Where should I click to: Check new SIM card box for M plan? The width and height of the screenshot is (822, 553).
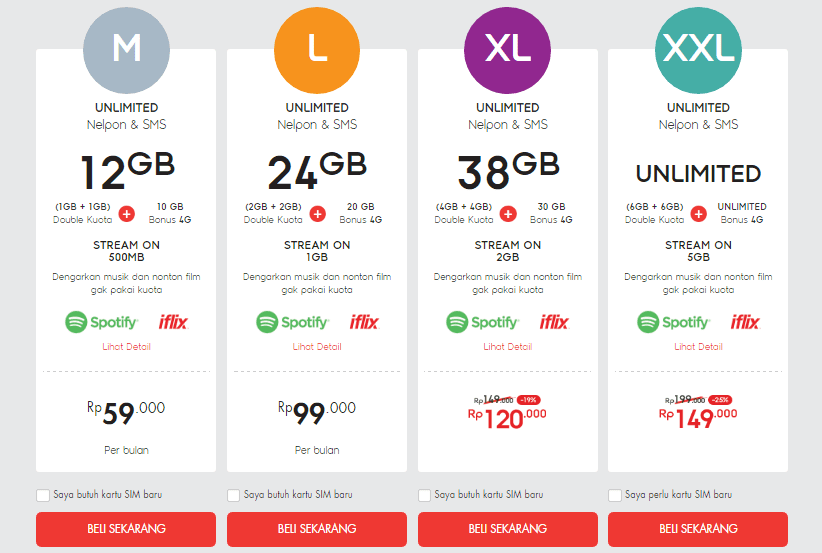pyautogui.click(x=43, y=495)
